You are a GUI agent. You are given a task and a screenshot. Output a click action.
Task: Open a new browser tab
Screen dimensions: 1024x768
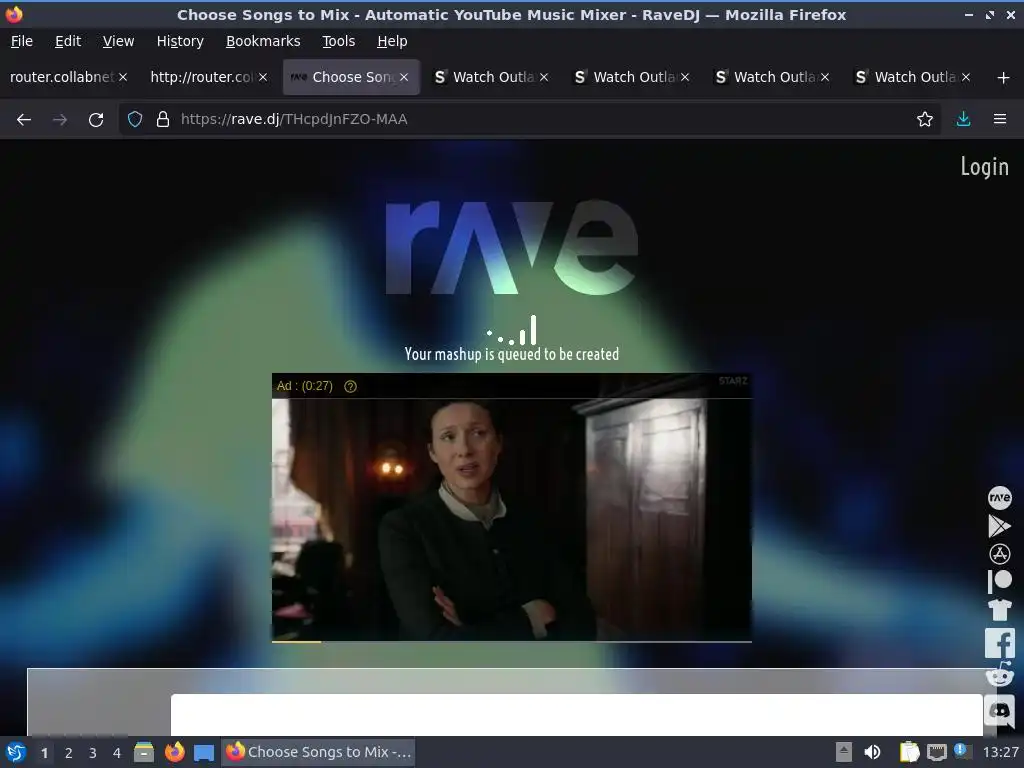pos(1004,78)
